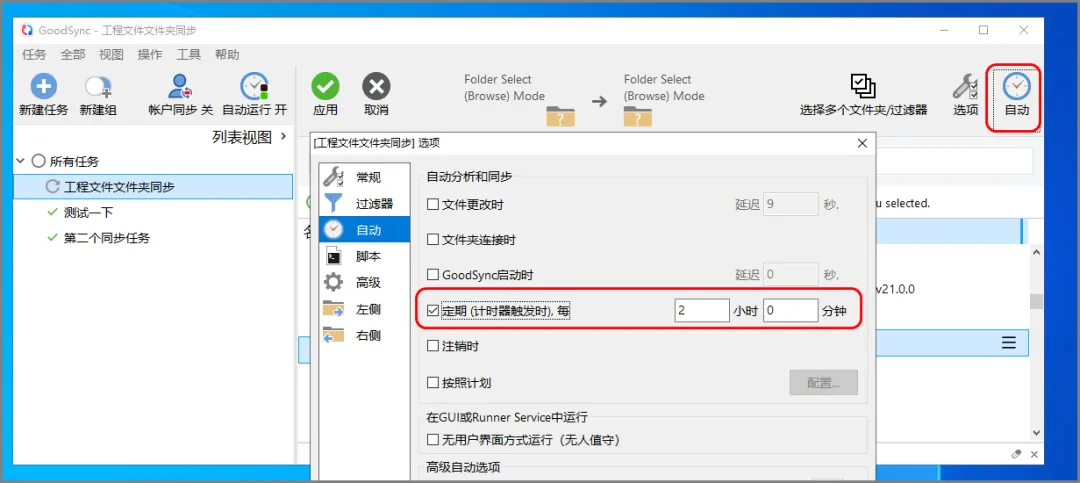Screen dimensions: 1080x483
Task: Enable 文件更改时 checkbox
Action: pos(433,204)
